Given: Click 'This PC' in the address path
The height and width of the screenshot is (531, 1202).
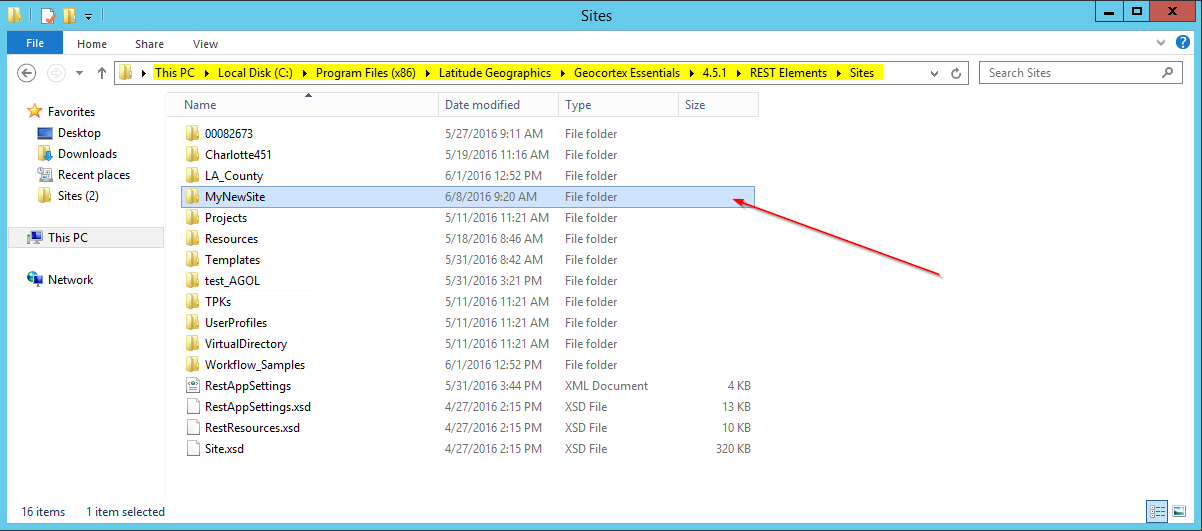Looking at the screenshot, I should 174,73.
